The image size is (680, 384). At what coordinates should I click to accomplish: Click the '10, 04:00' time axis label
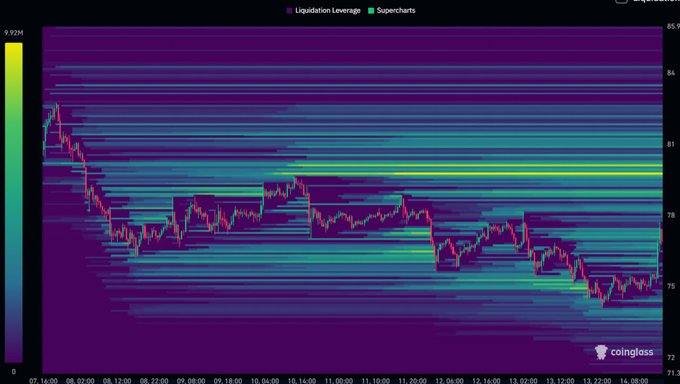click(265, 381)
